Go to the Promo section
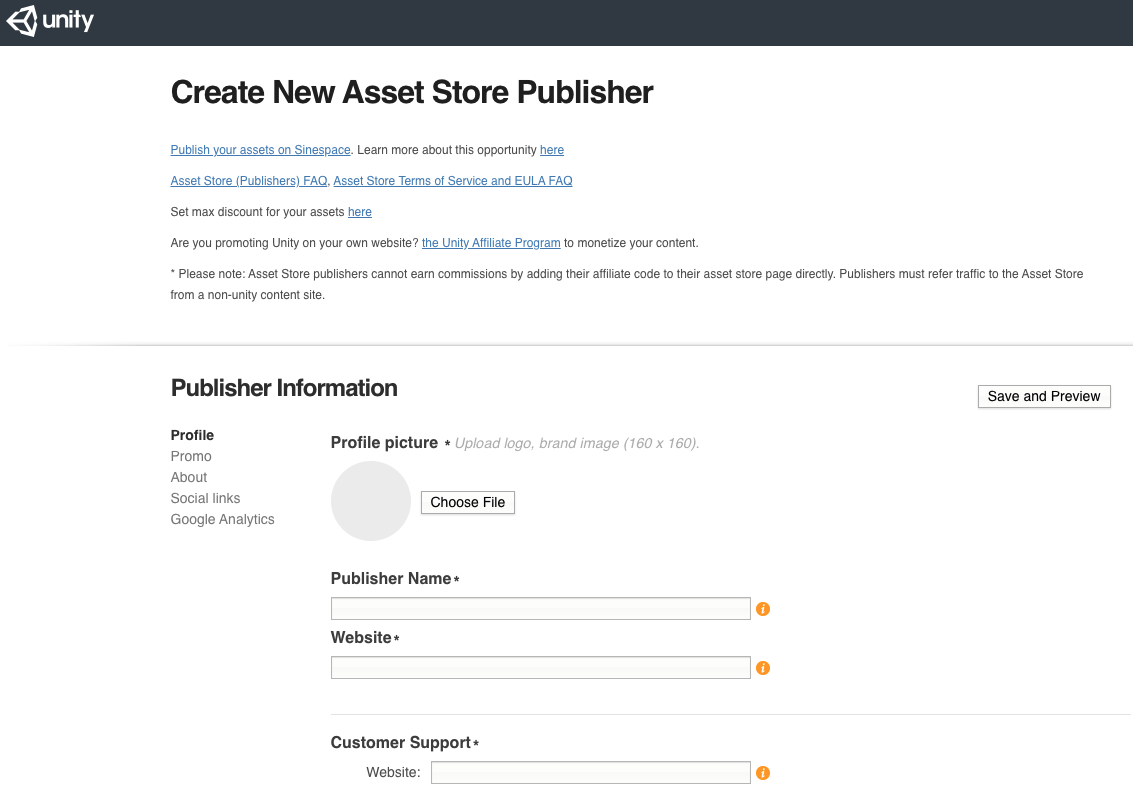The height and width of the screenshot is (789, 1133). coord(191,456)
